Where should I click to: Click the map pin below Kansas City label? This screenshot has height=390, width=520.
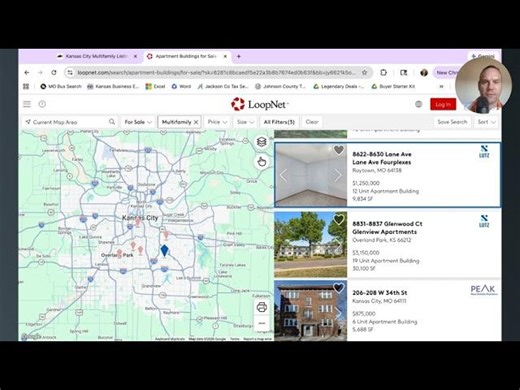138,222
